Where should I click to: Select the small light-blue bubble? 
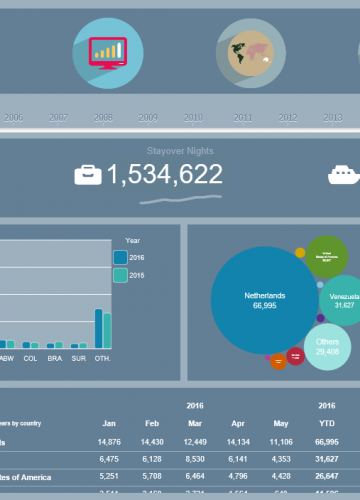point(320,285)
